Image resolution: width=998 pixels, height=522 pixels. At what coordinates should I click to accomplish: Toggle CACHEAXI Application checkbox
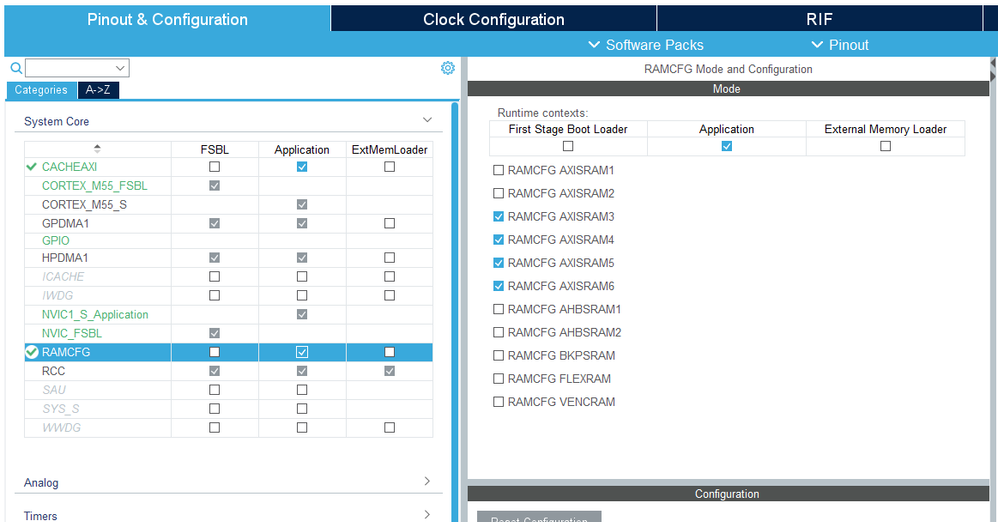[x=302, y=167]
